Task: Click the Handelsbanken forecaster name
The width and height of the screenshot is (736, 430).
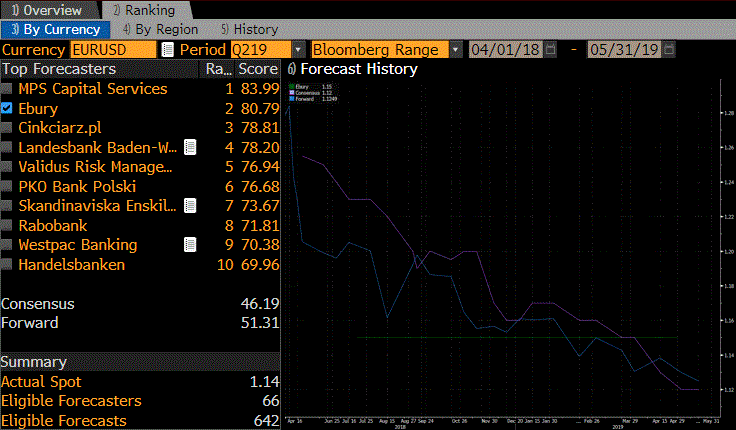Action: (x=72, y=264)
